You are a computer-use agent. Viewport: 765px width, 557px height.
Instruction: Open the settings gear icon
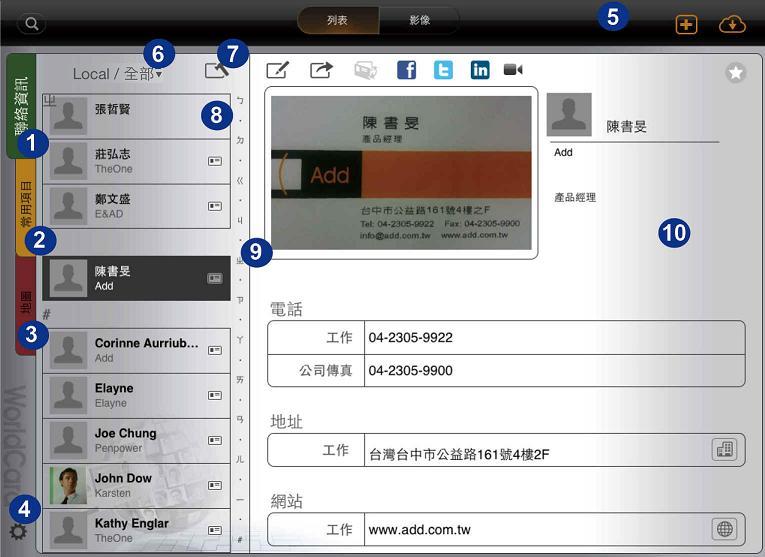point(17,533)
